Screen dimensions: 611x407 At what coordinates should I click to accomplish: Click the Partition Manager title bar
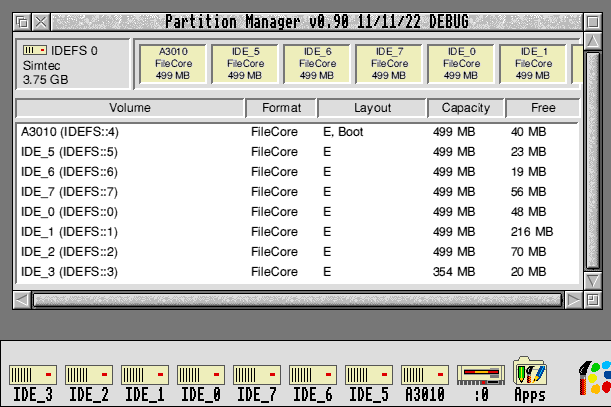(x=317, y=22)
